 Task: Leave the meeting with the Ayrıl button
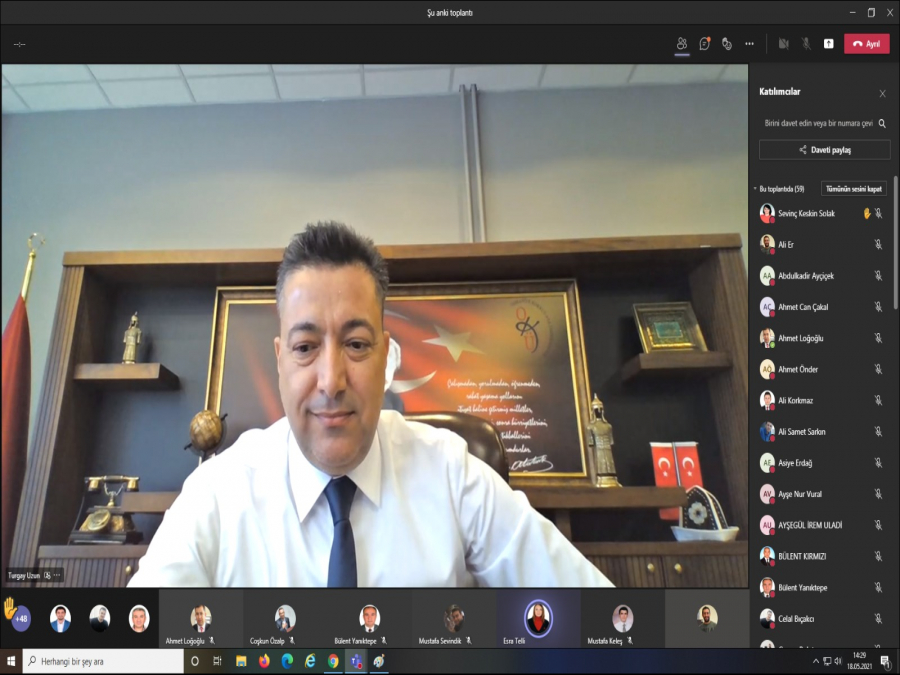[866, 44]
